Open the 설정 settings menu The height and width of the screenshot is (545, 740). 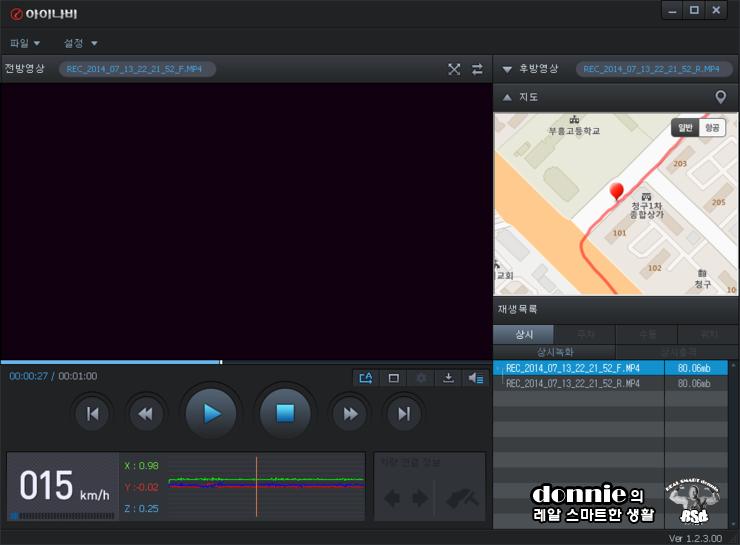(x=80, y=43)
